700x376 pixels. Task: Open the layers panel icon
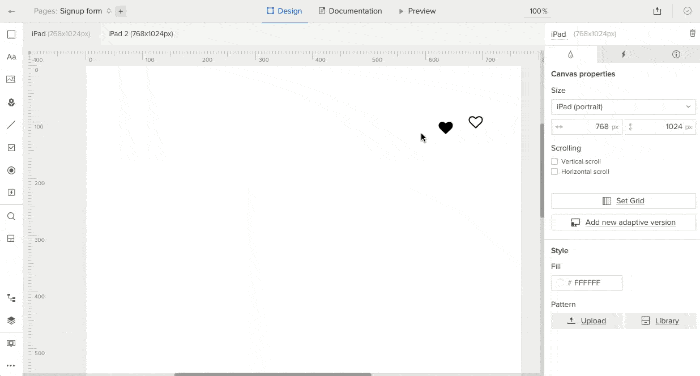tap(11, 321)
